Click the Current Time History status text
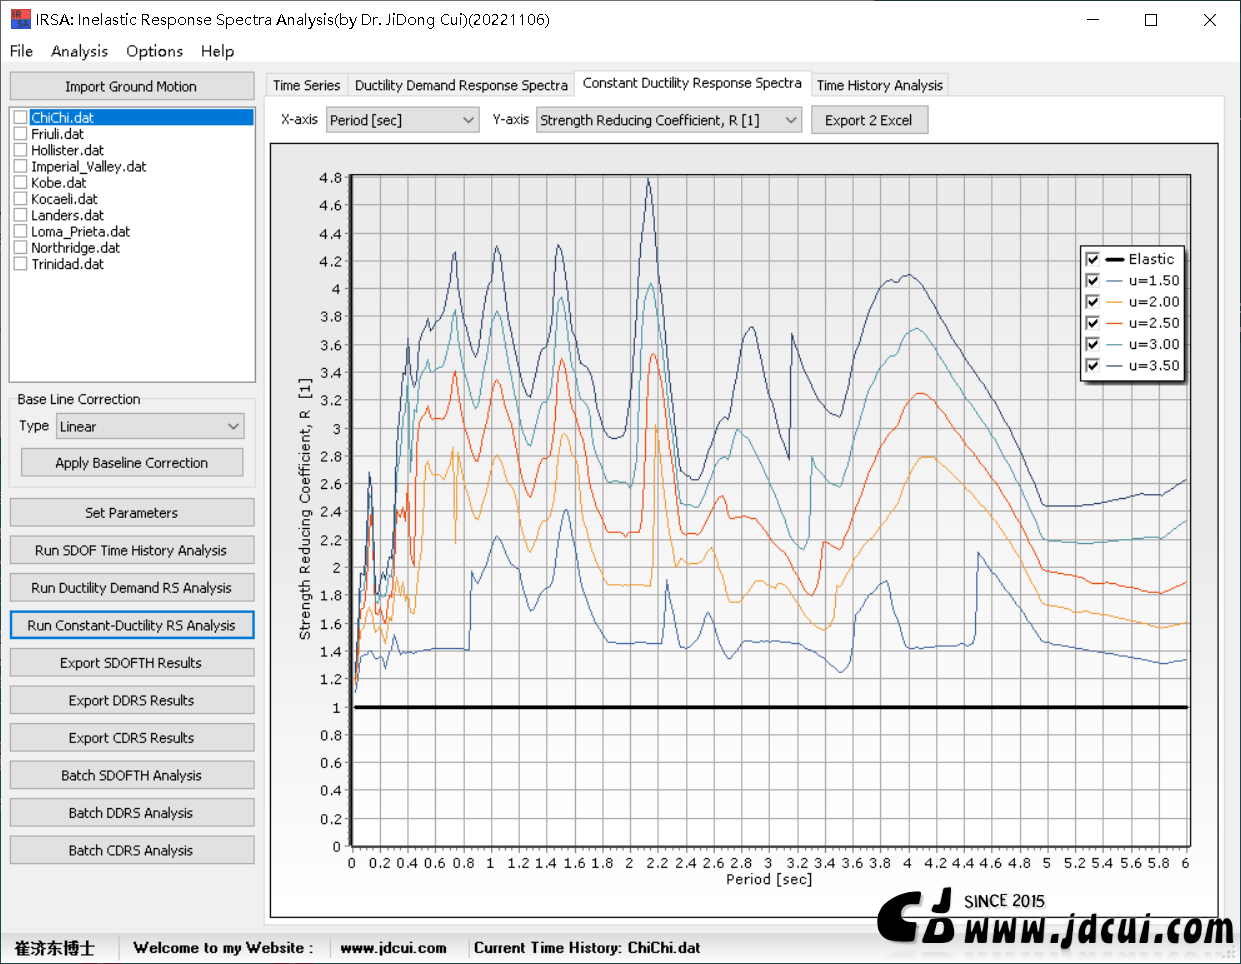1241x964 pixels. (587, 948)
